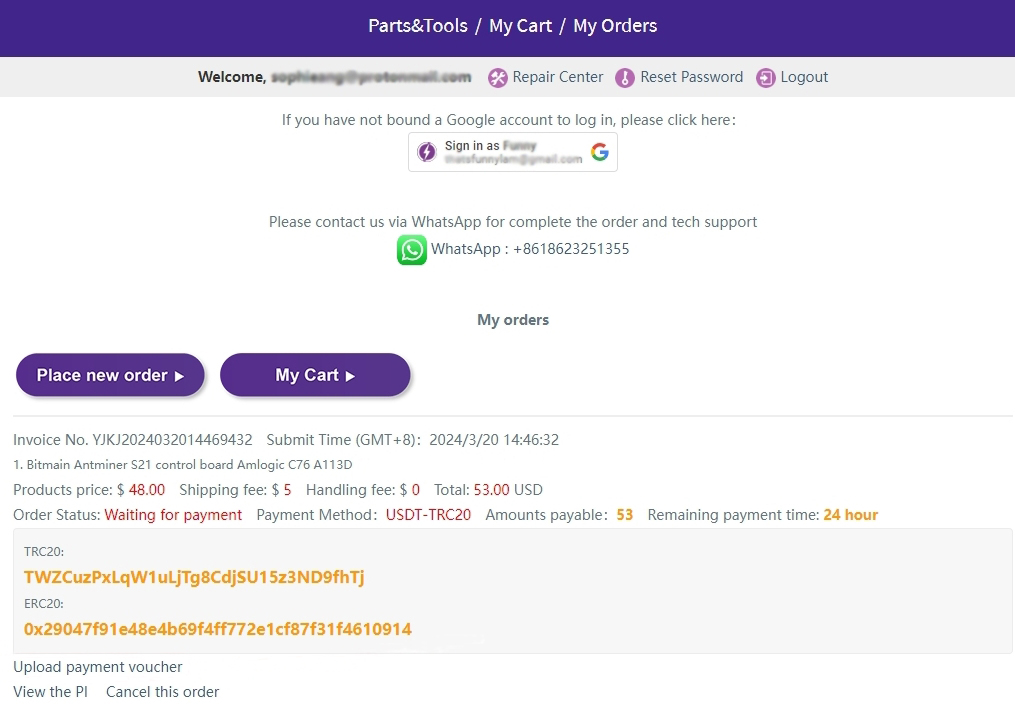The width and height of the screenshot is (1015, 704).
Task: Click the purple lightning profile icon
Action: [427, 152]
